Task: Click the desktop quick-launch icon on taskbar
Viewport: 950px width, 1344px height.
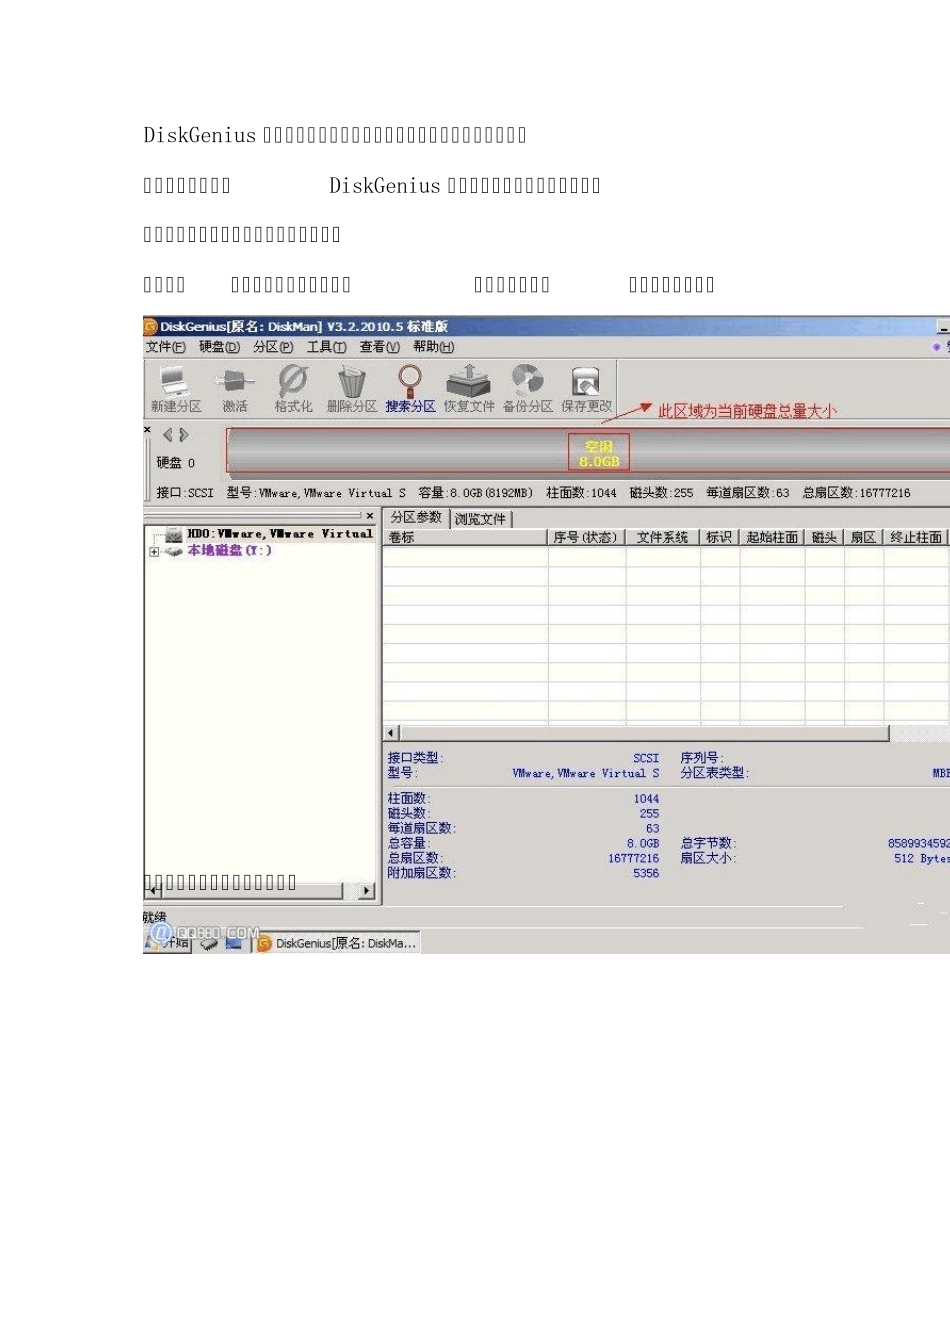Action: point(234,942)
